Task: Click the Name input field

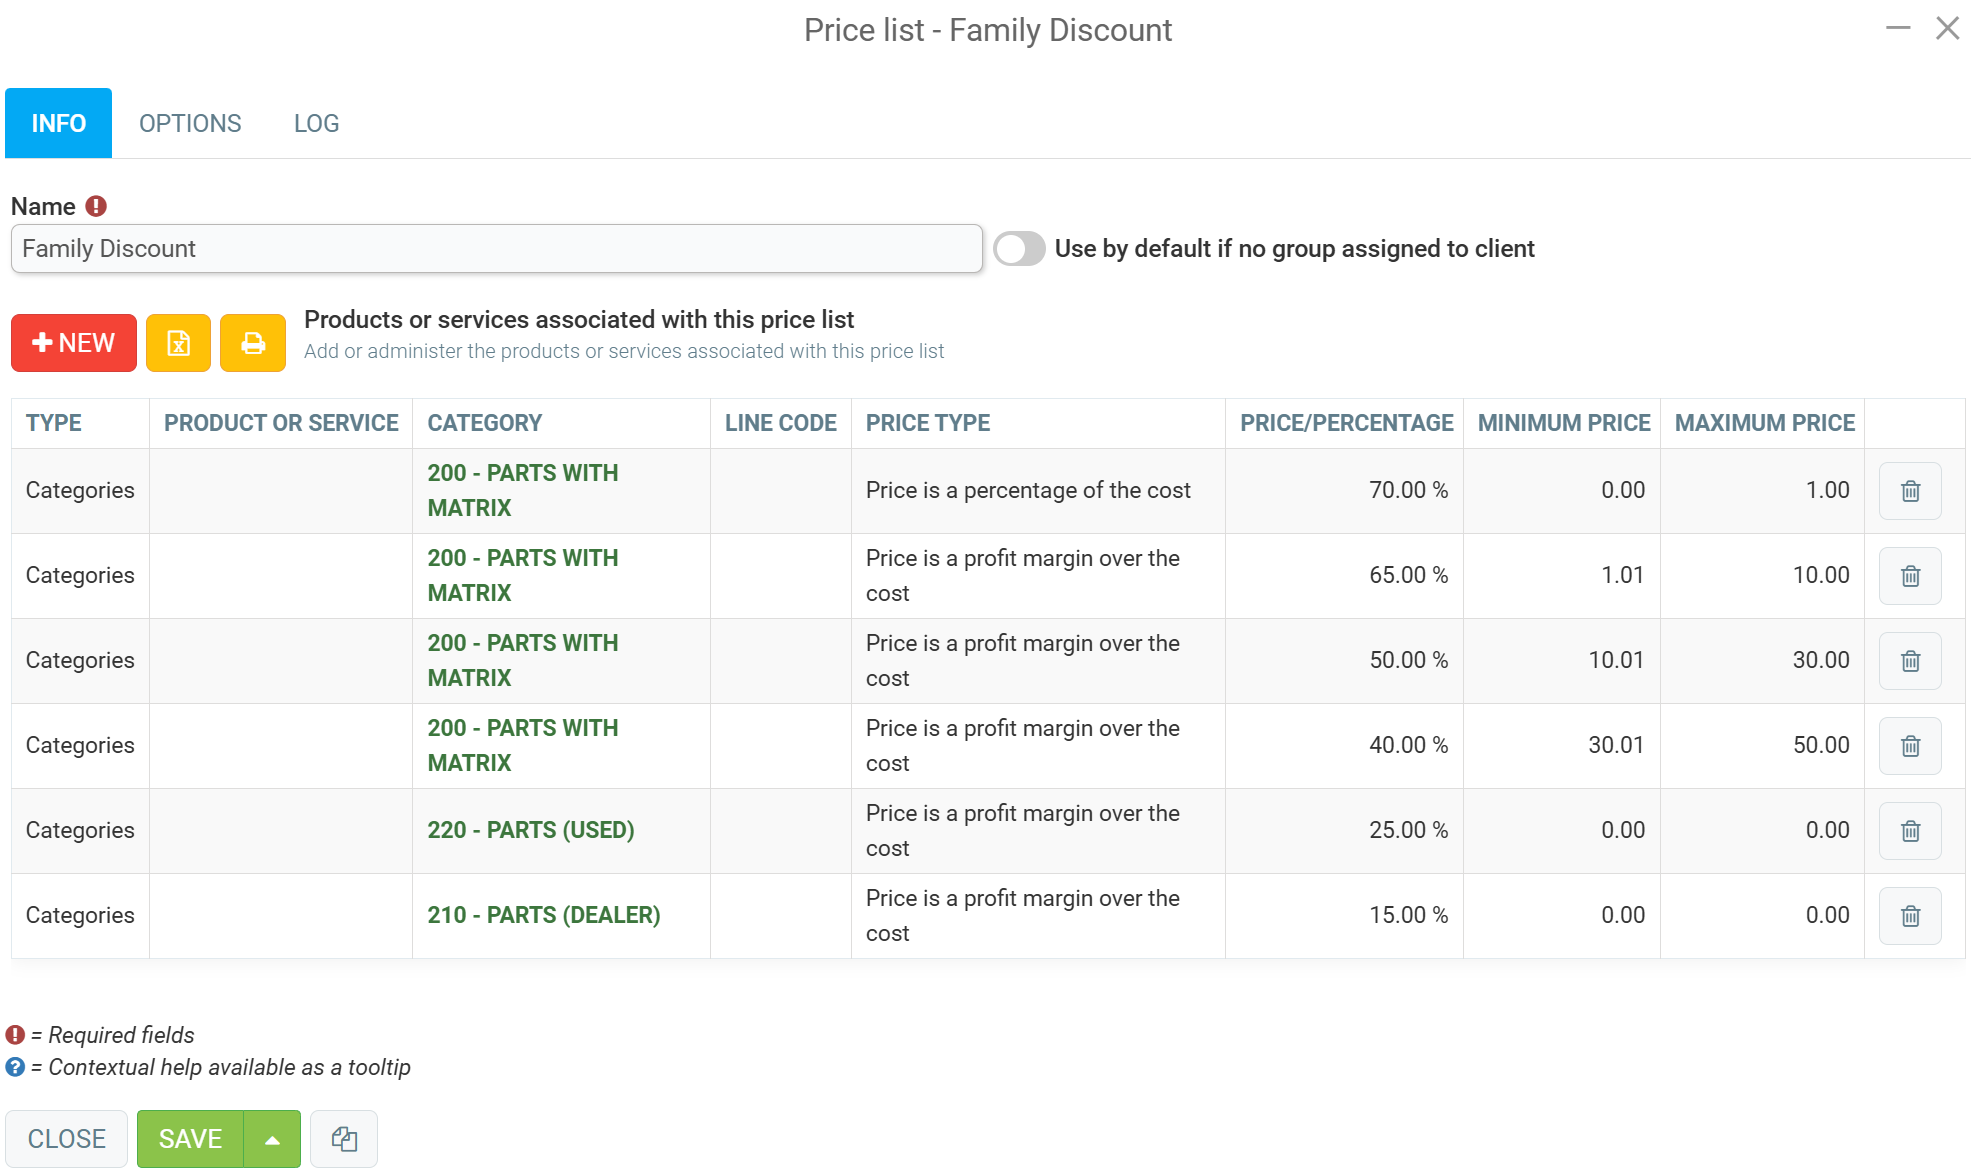Action: point(497,249)
